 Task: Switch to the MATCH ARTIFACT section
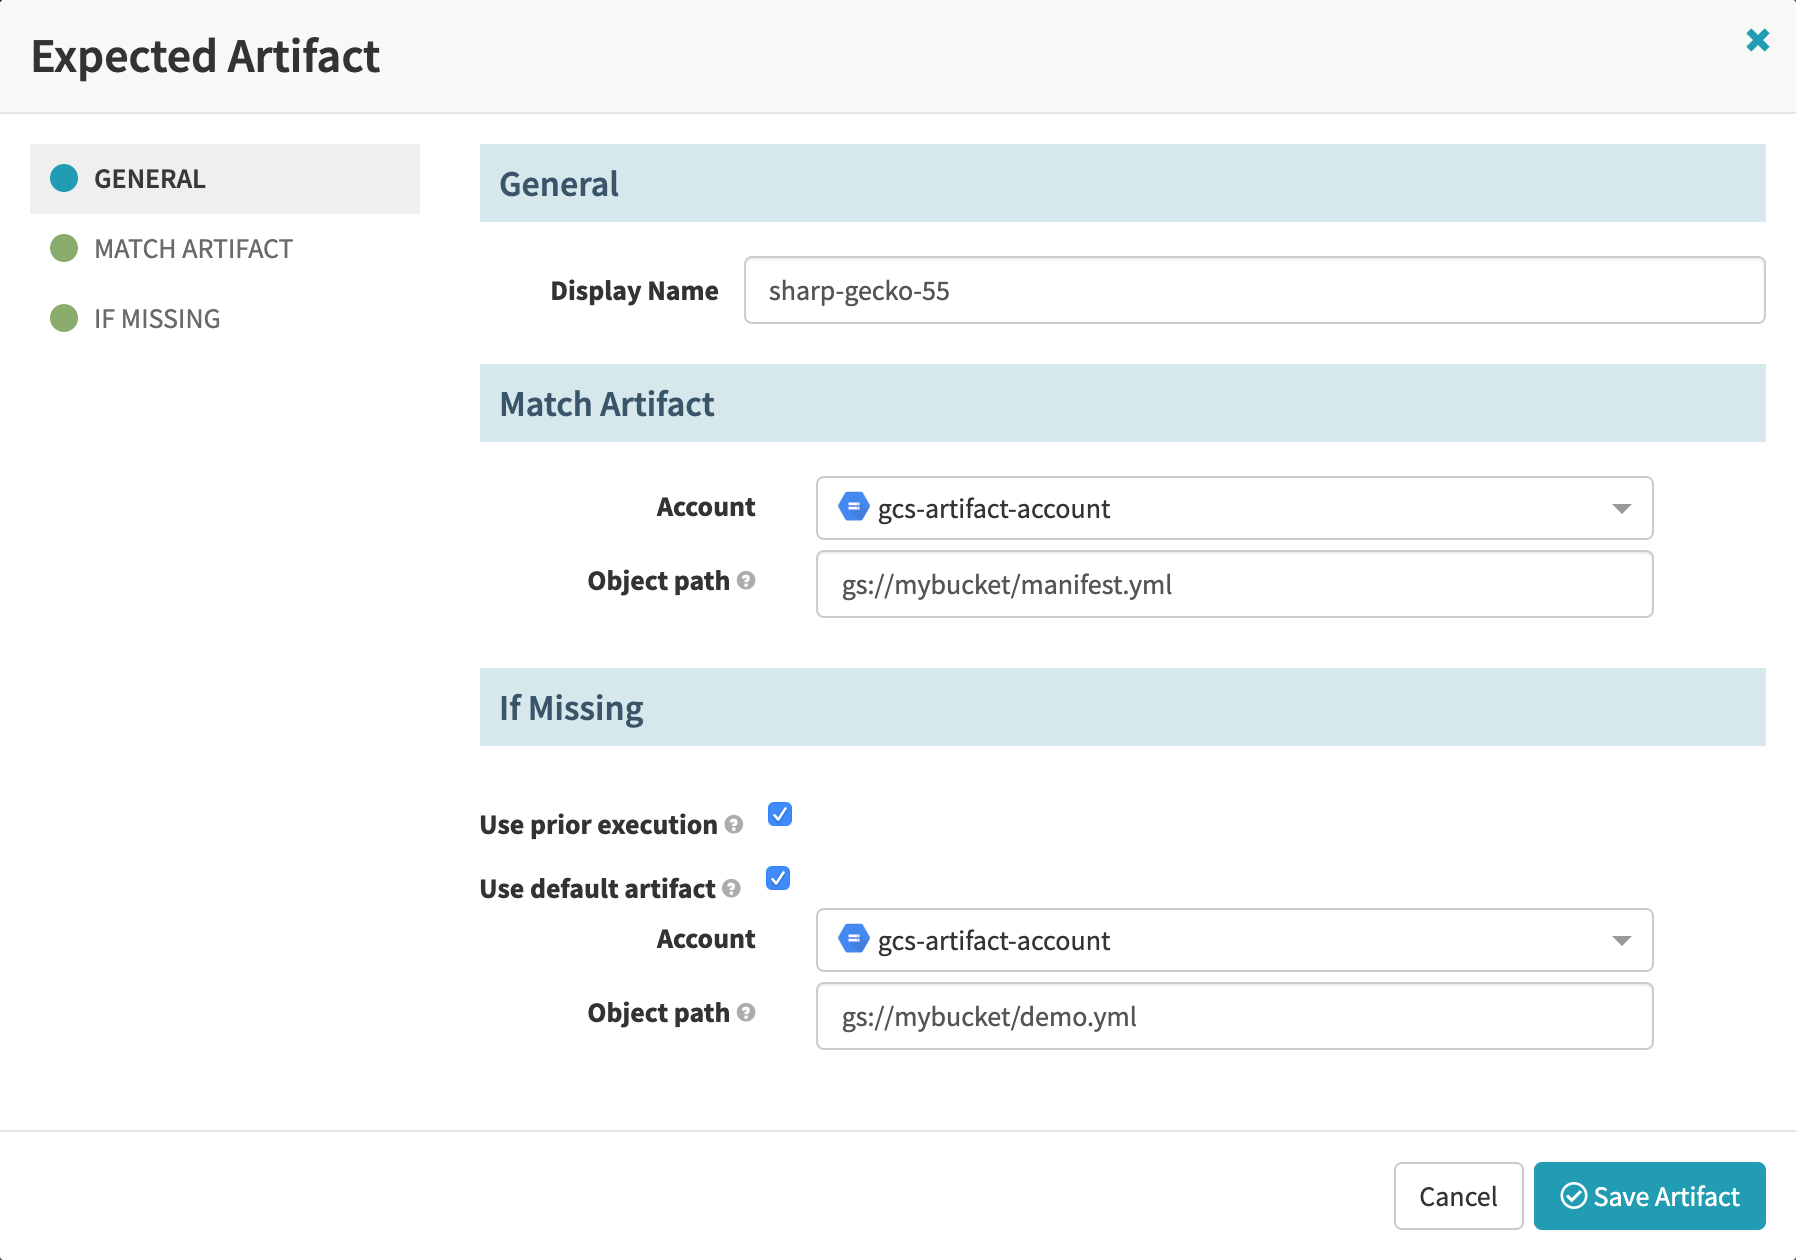(x=192, y=249)
